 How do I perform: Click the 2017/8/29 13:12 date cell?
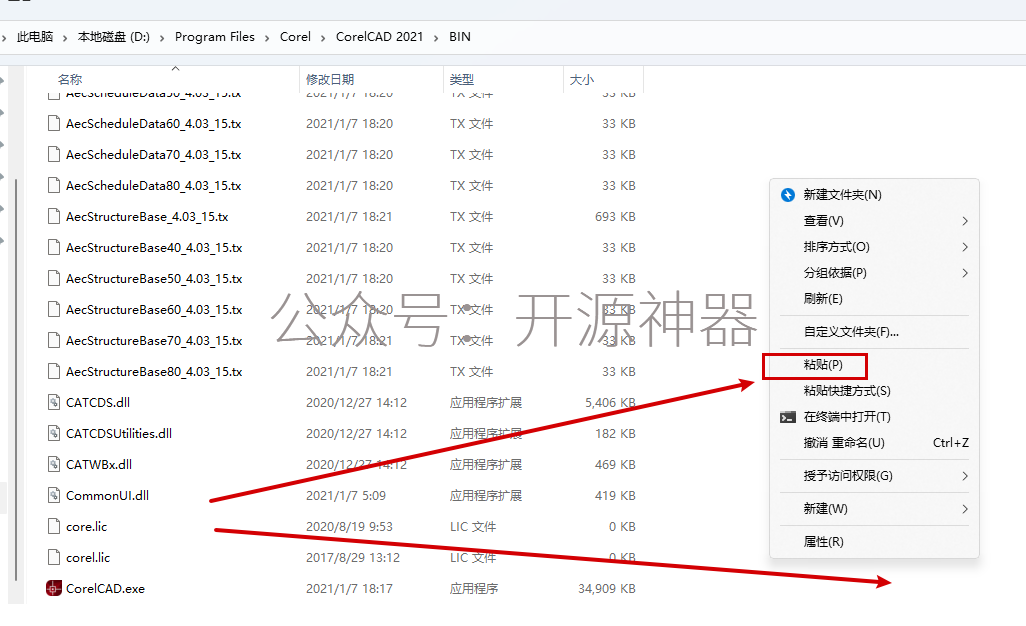[x=353, y=557]
